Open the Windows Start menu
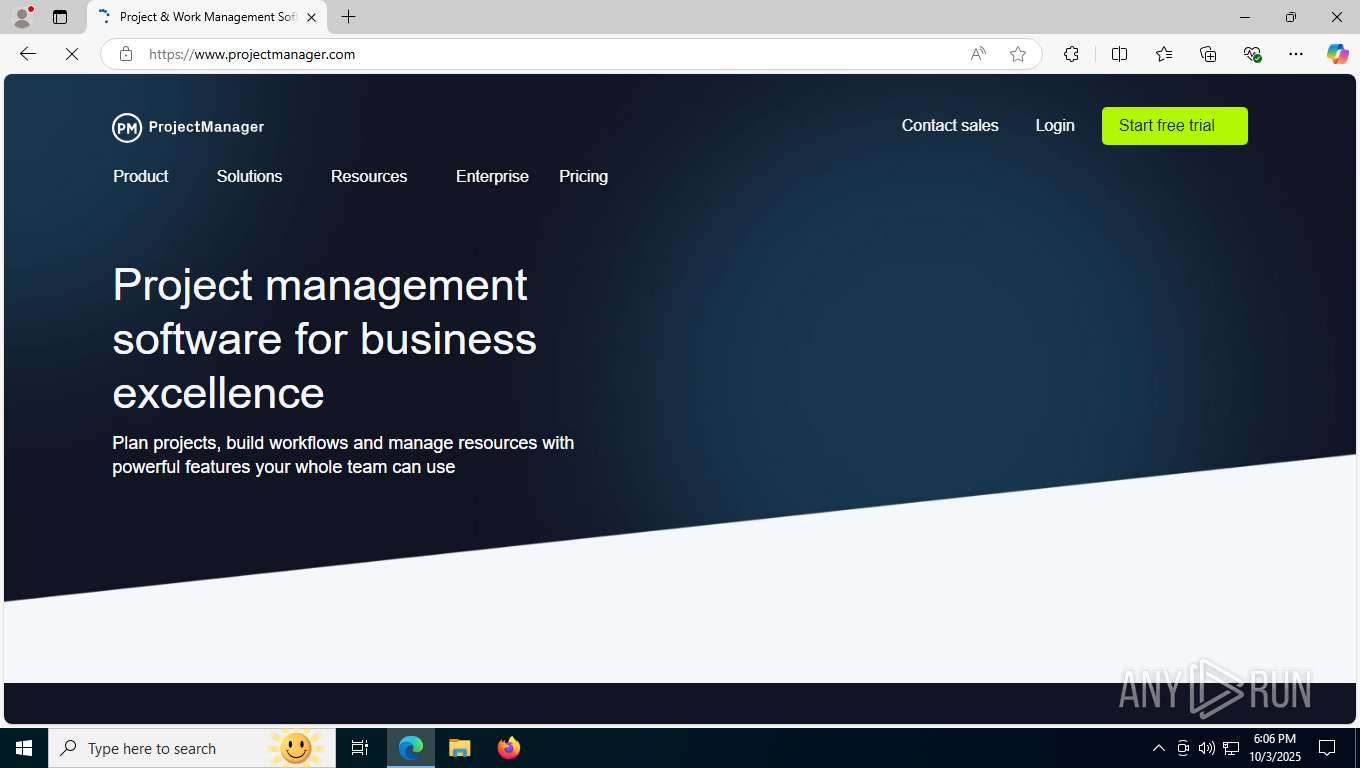1360x768 pixels. pyautogui.click(x=24, y=748)
